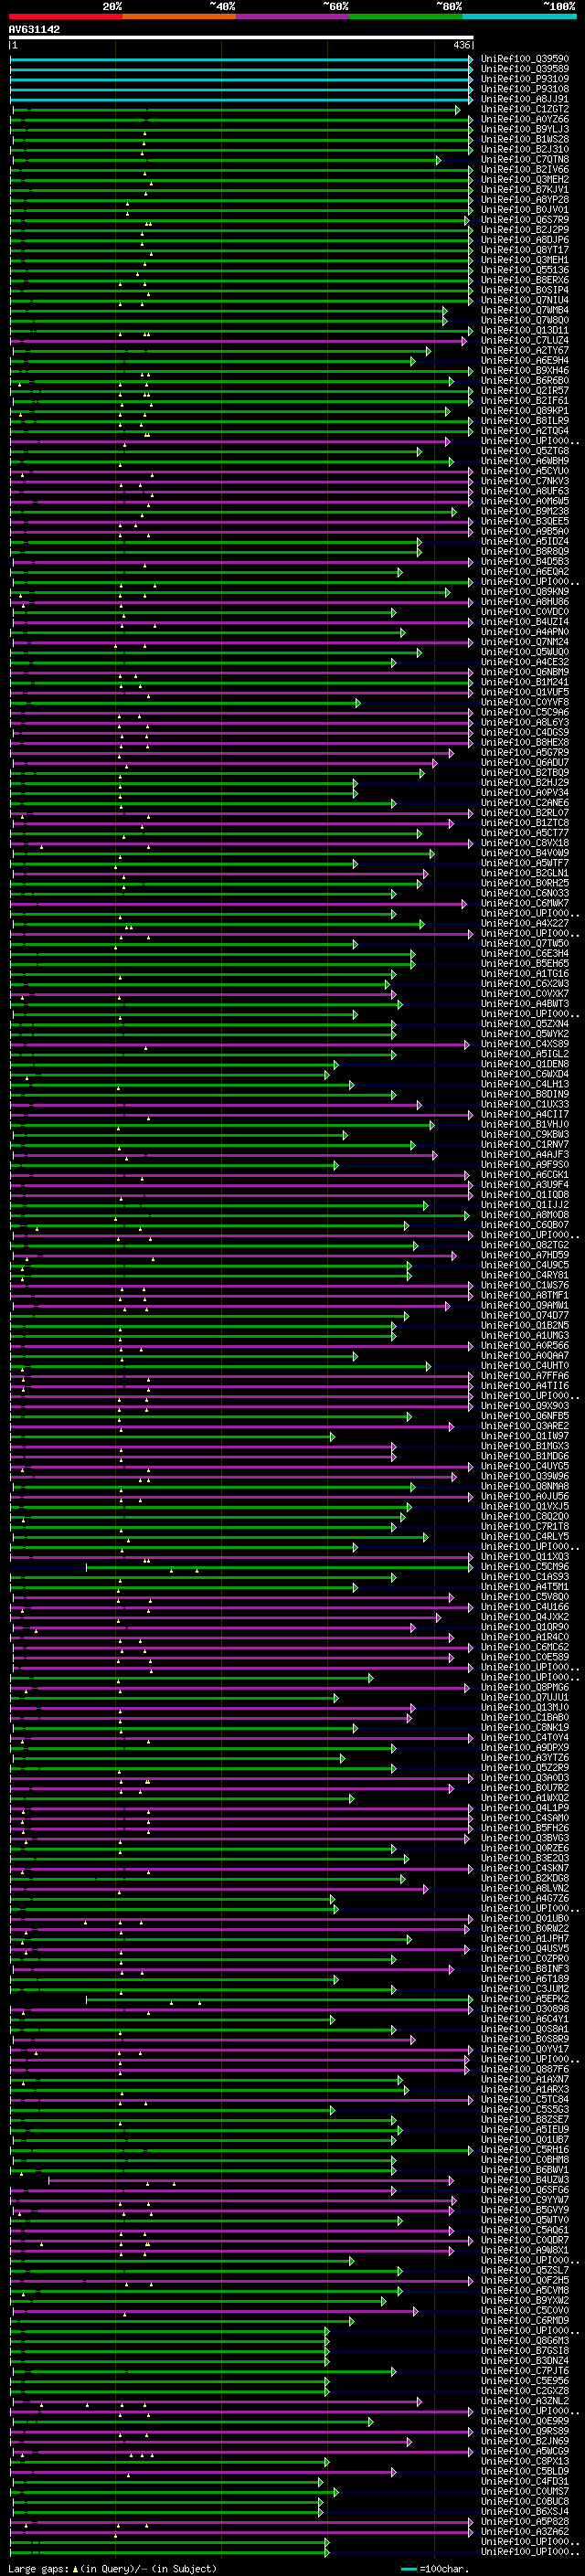Click the green ~80% identity legend color

406,16
